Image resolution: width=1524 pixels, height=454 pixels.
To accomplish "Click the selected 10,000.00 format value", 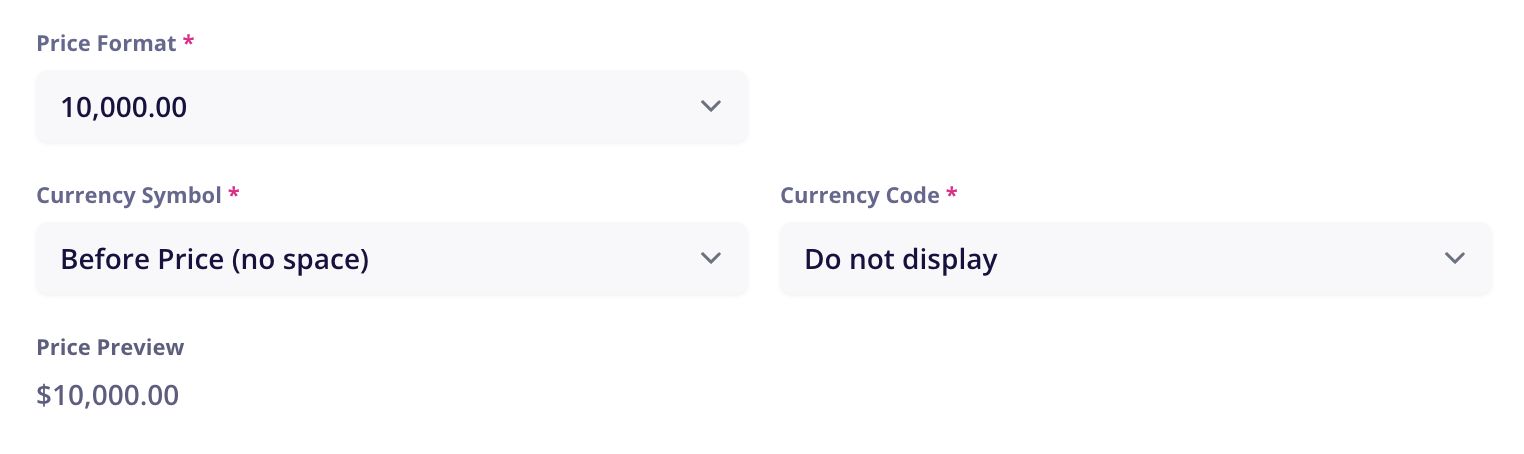I will click(124, 107).
